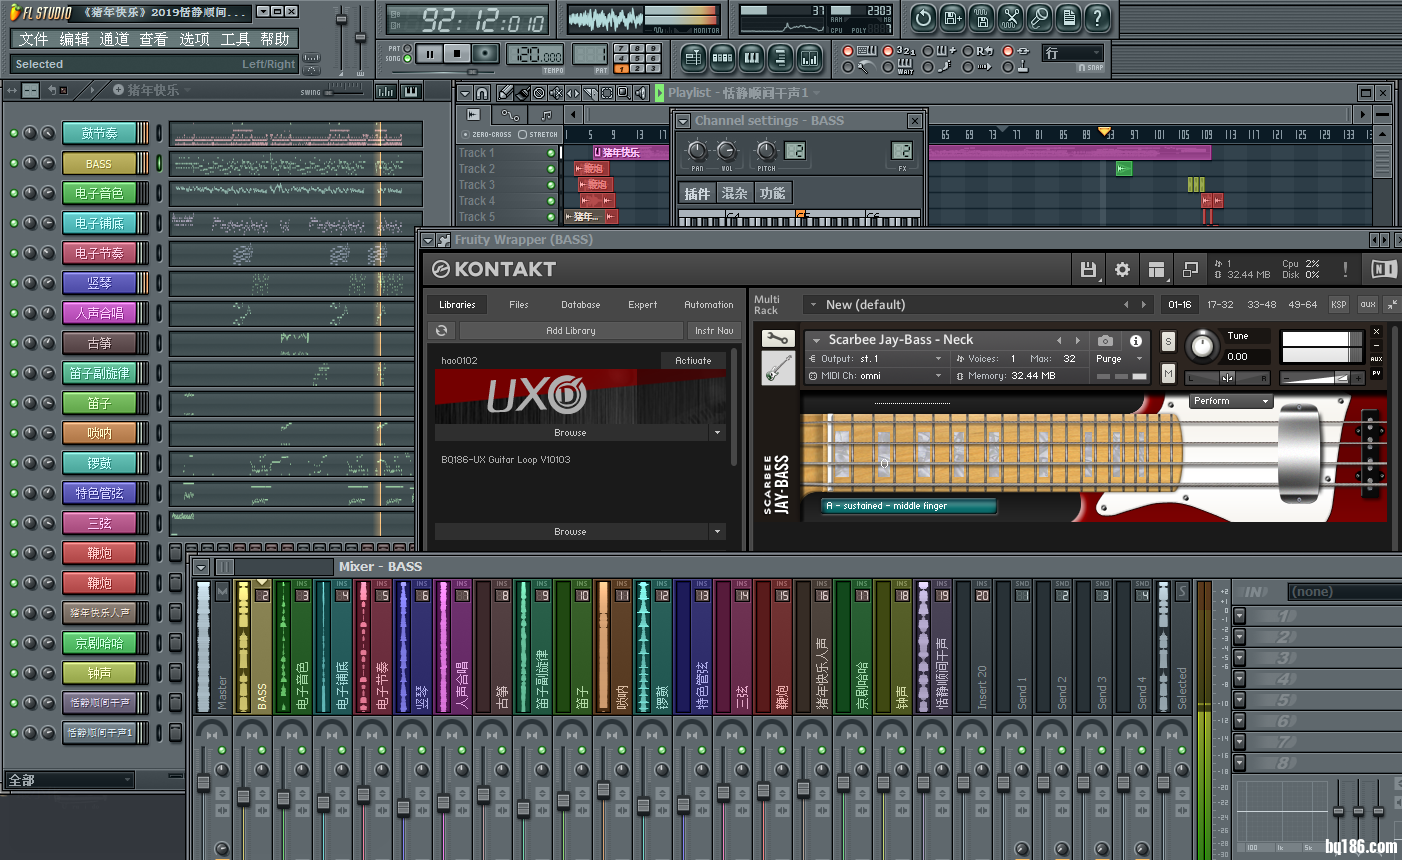The image size is (1402, 860).
Task: Open the Scarbee instrument wrench edit icon
Action: (x=777, y=338)
